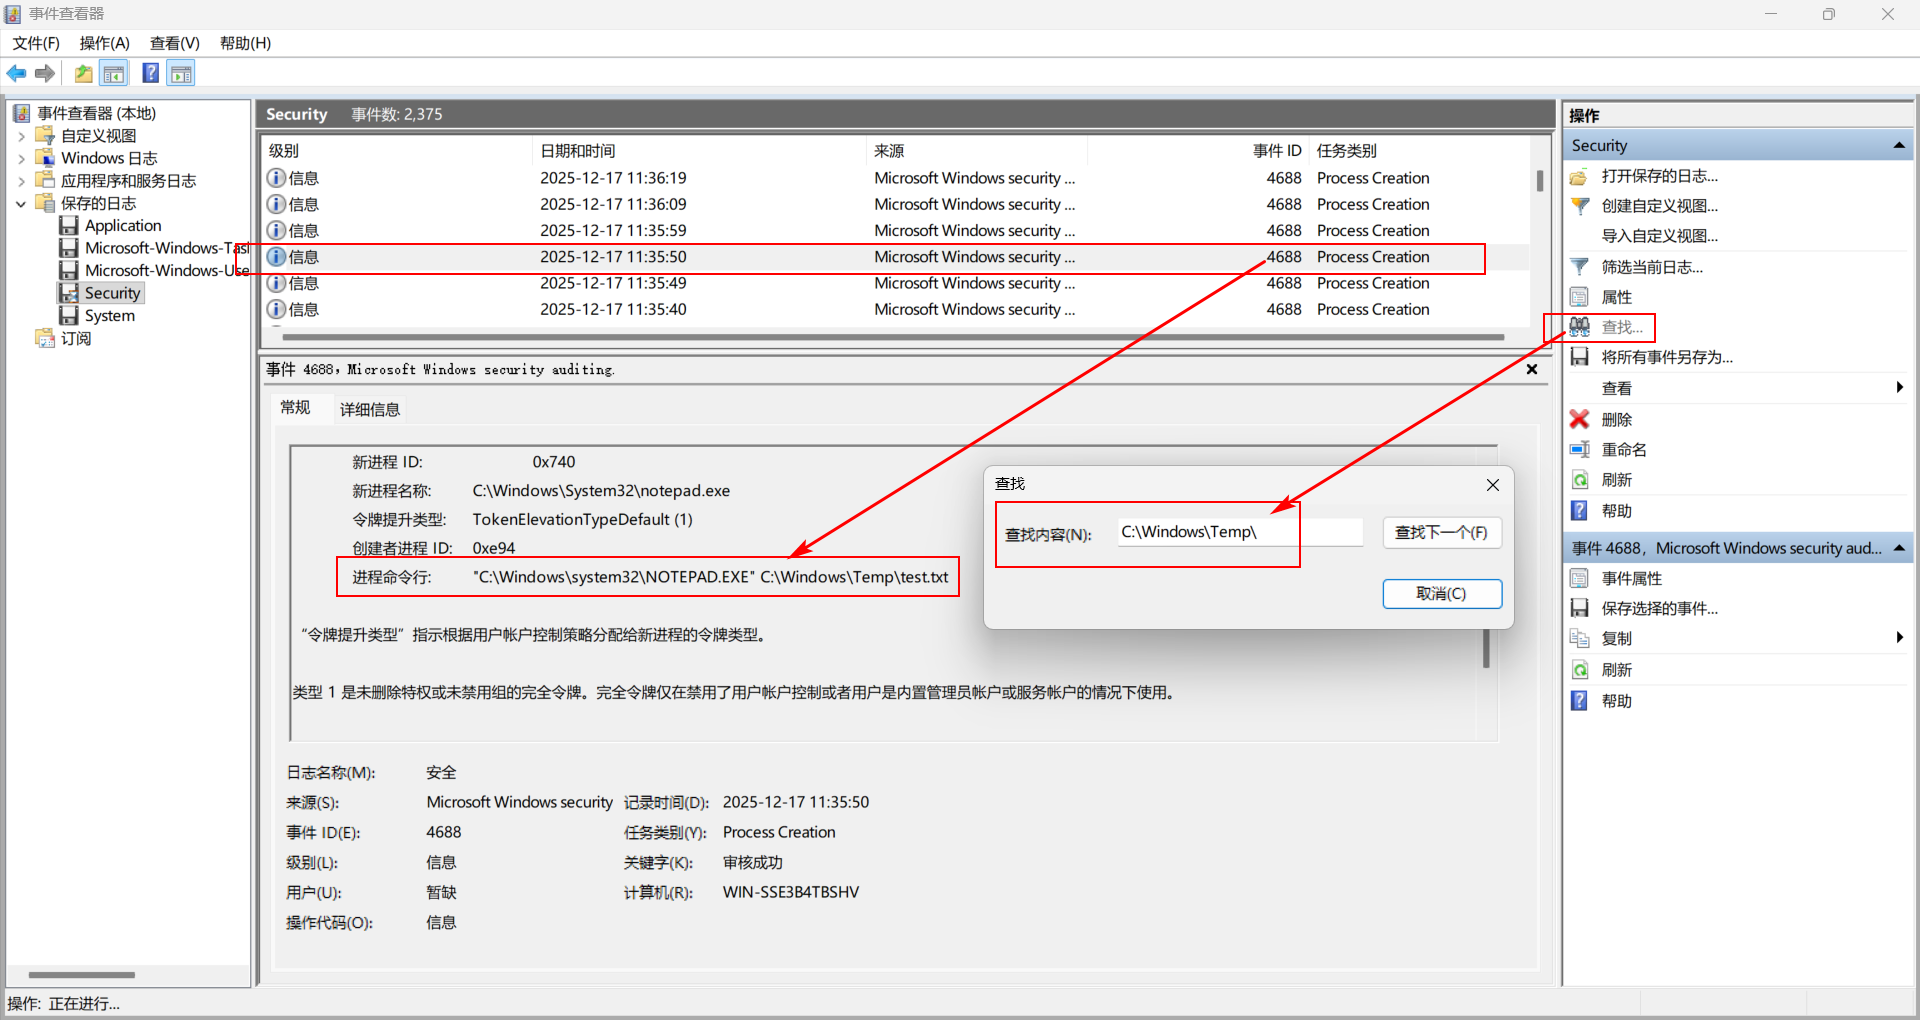
Task: Click Save Selected Events disk icon
Action: (1580, 608)
